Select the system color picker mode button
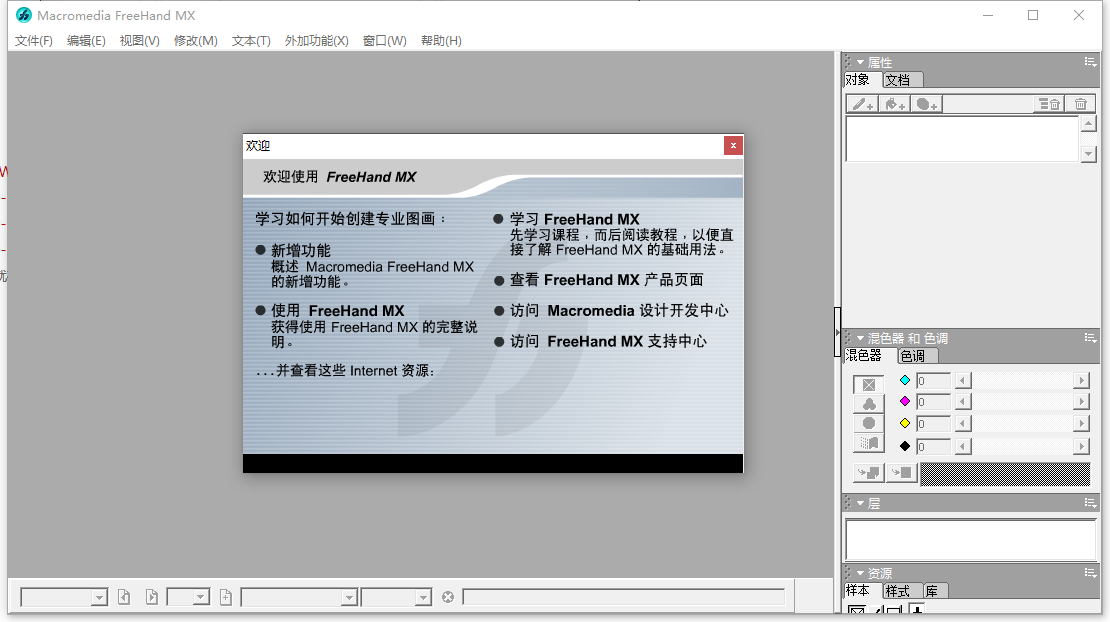 (x=869, y=443)
